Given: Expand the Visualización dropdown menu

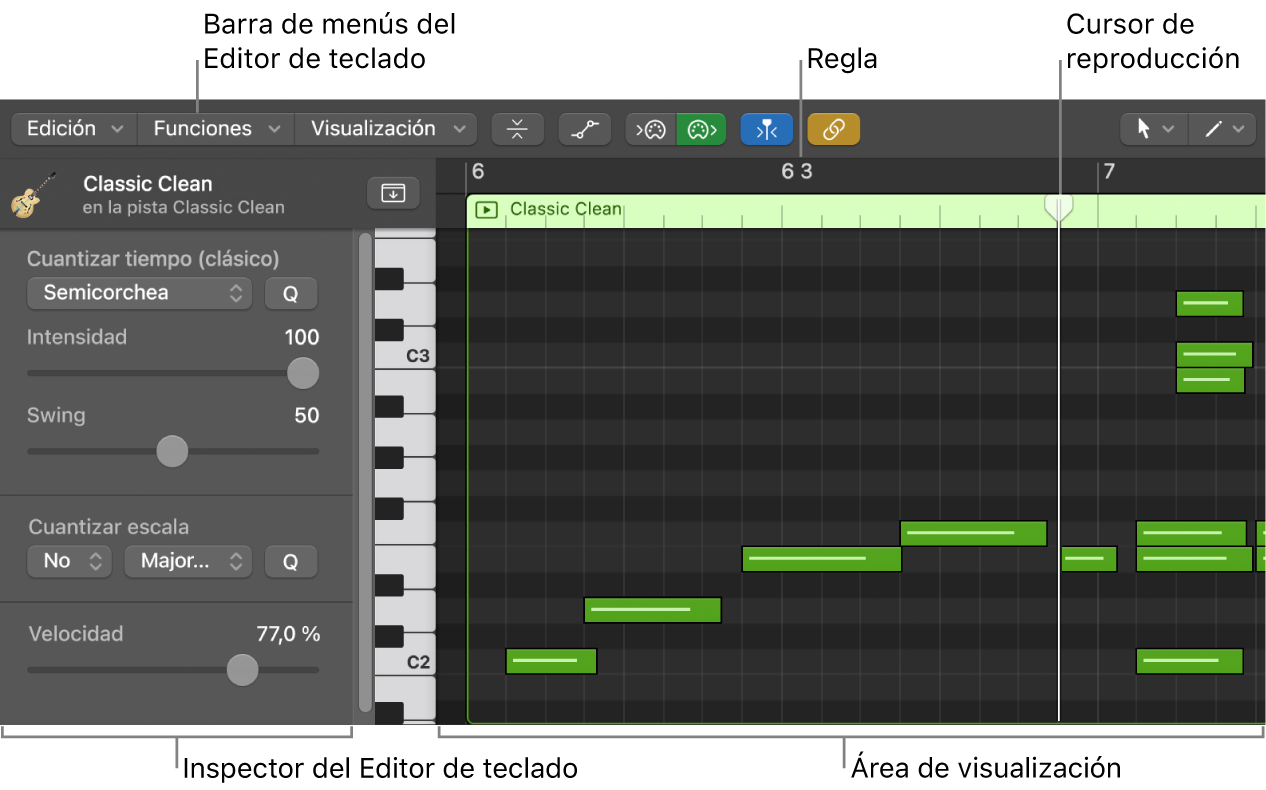Looking at the screenshot, I should tap(385, 129).
